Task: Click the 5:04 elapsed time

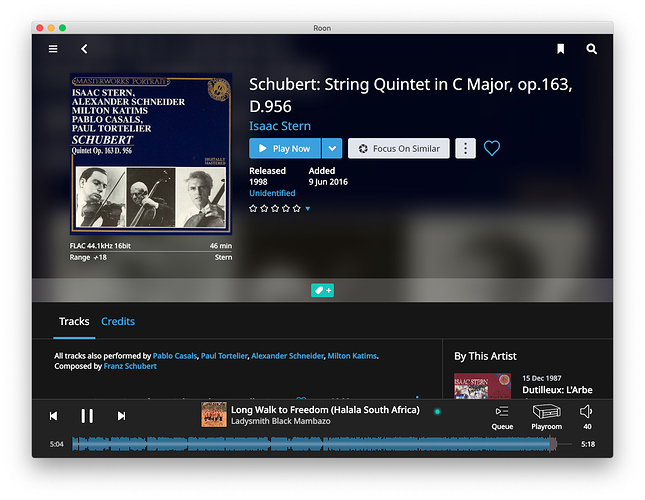Action: pyautogui.click(x=56, y=444)
